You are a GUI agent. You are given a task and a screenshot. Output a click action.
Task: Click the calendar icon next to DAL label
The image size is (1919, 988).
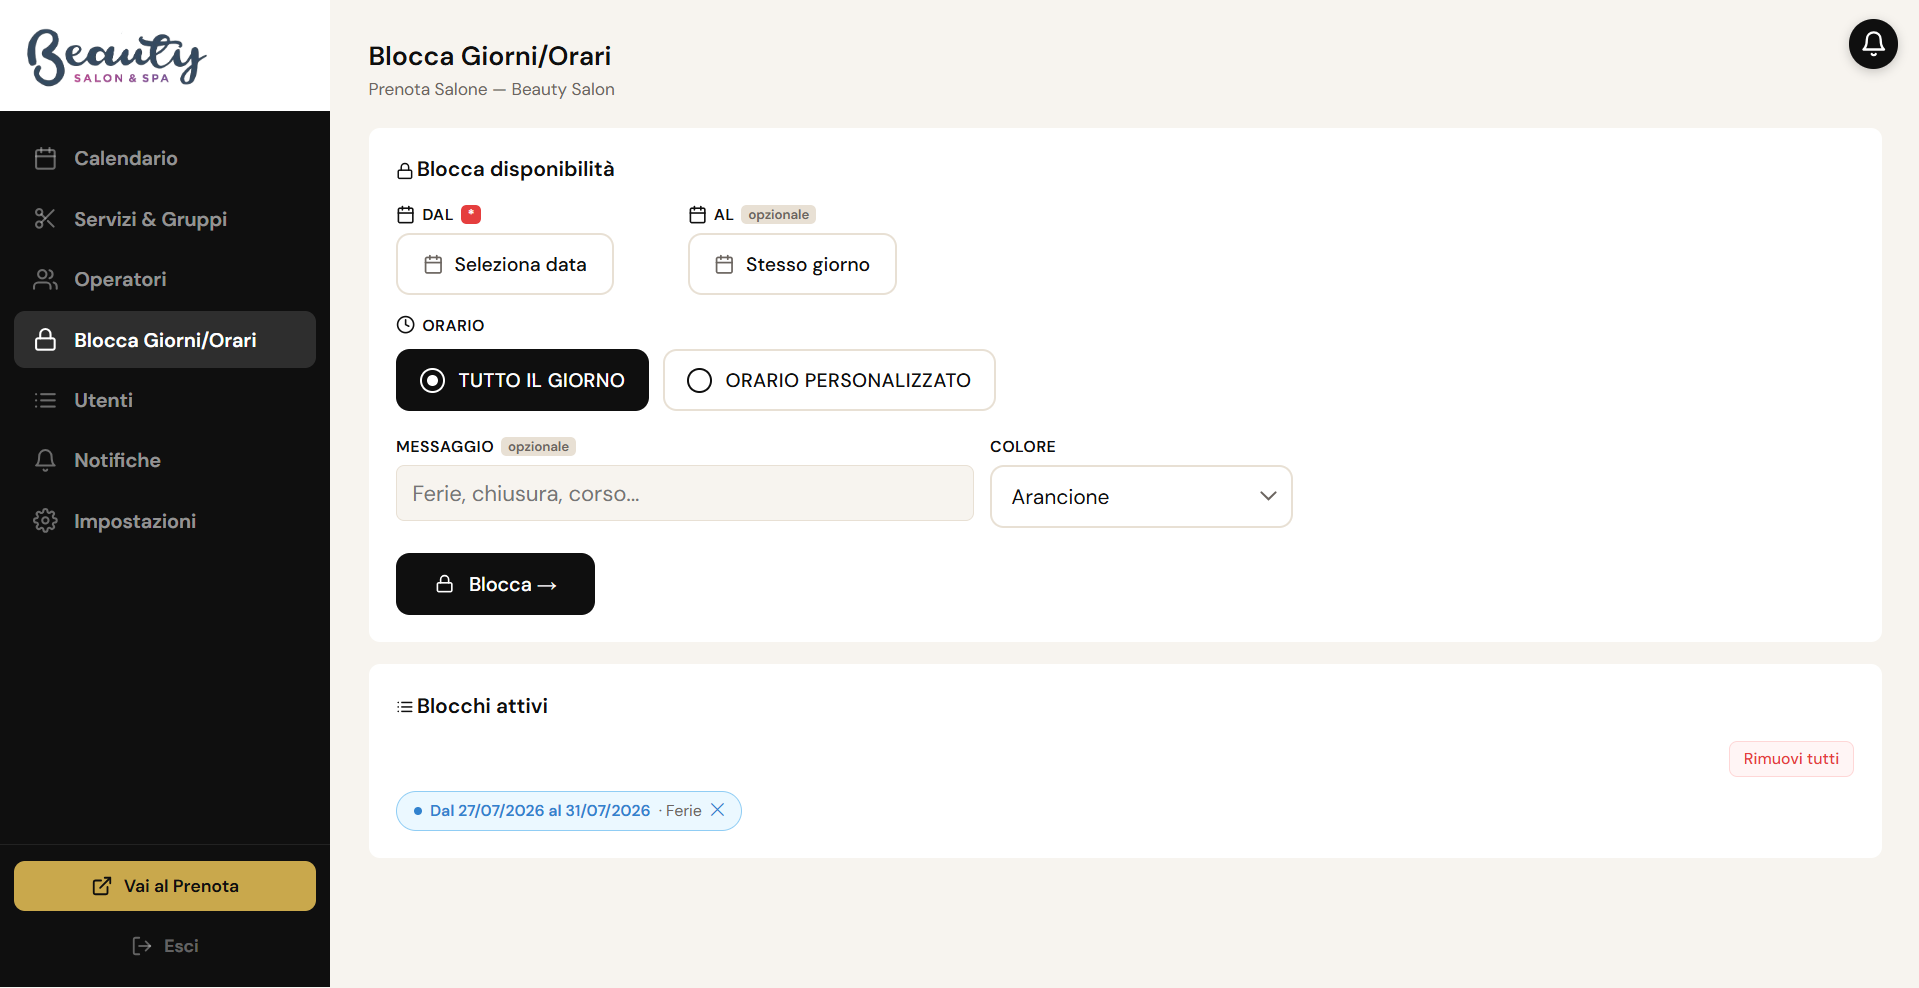pyautogui.click(x=405, y=215)
